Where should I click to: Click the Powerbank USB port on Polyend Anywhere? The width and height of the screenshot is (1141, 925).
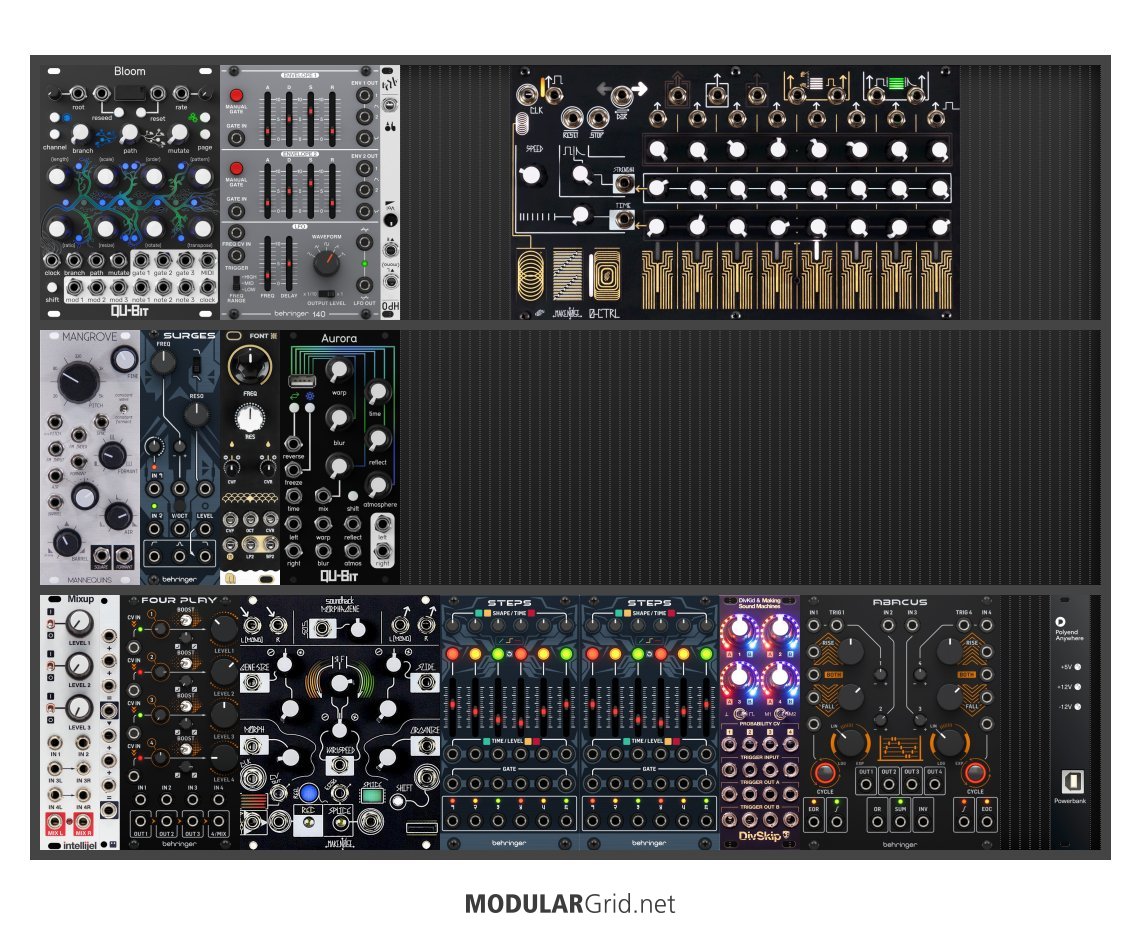pos(1073,782)
